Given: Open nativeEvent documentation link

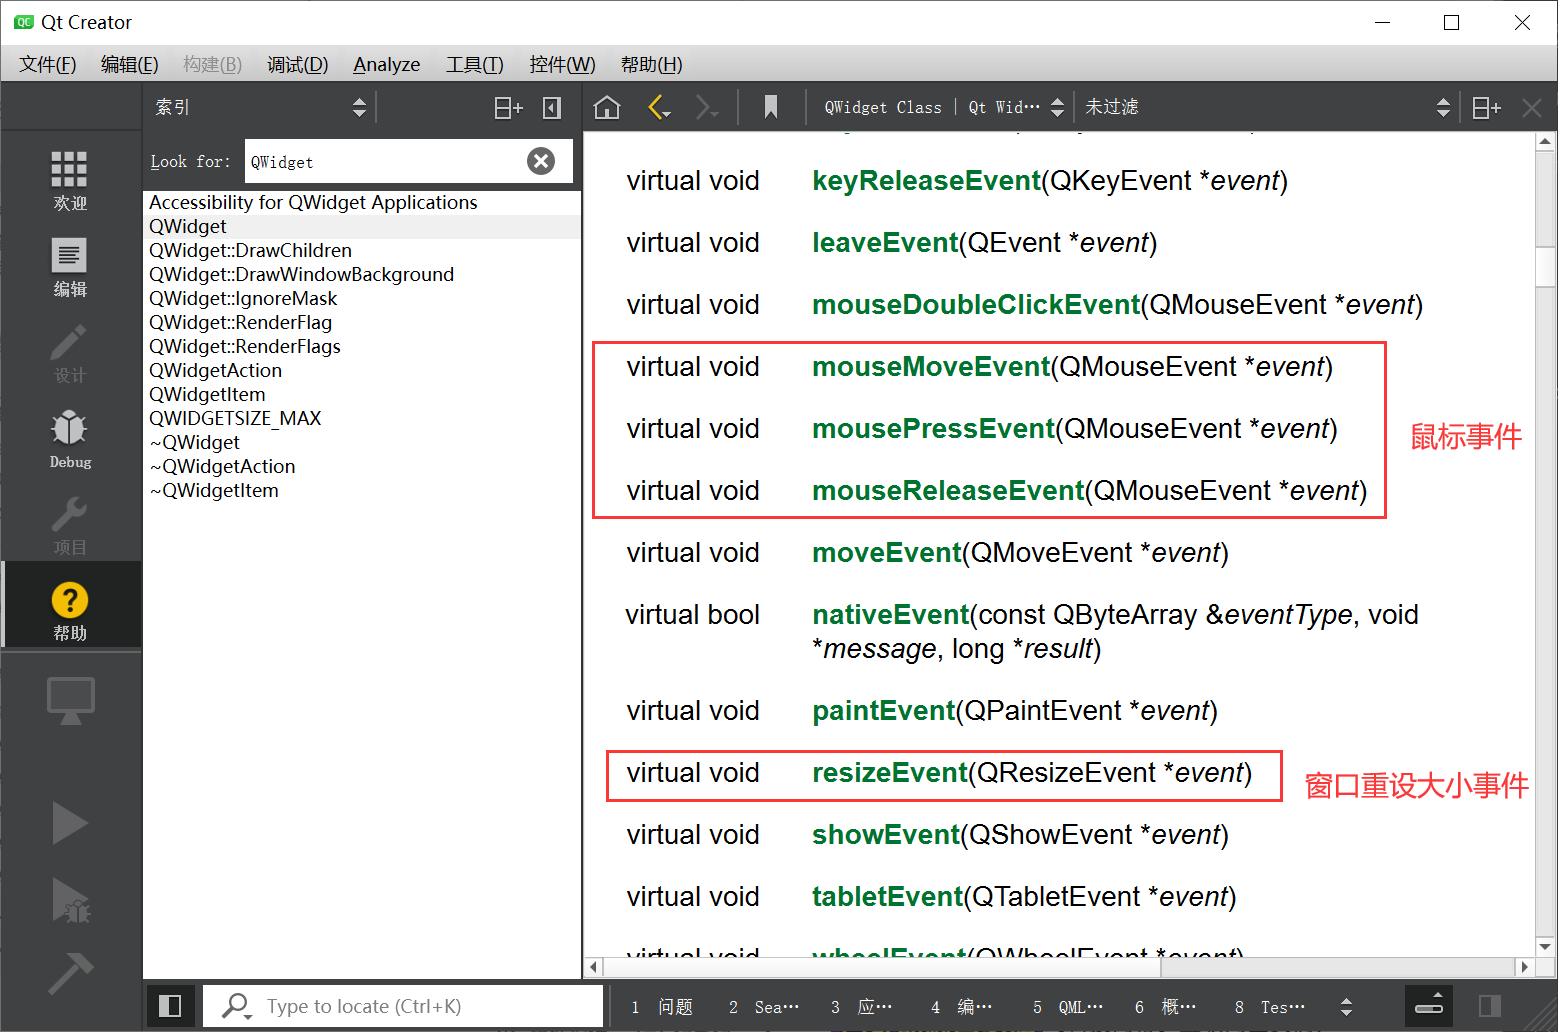Looking at the screenshot, I should 890,615.
